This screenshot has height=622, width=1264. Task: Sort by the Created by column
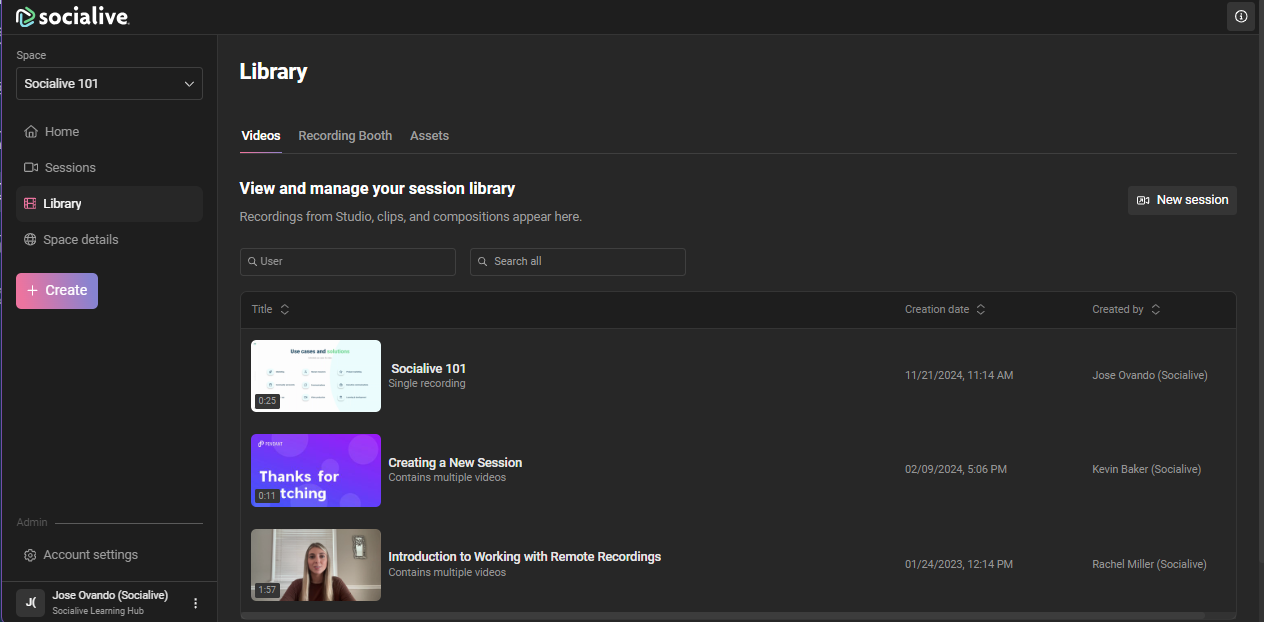pyautogui.click(x=1127, y=310)
